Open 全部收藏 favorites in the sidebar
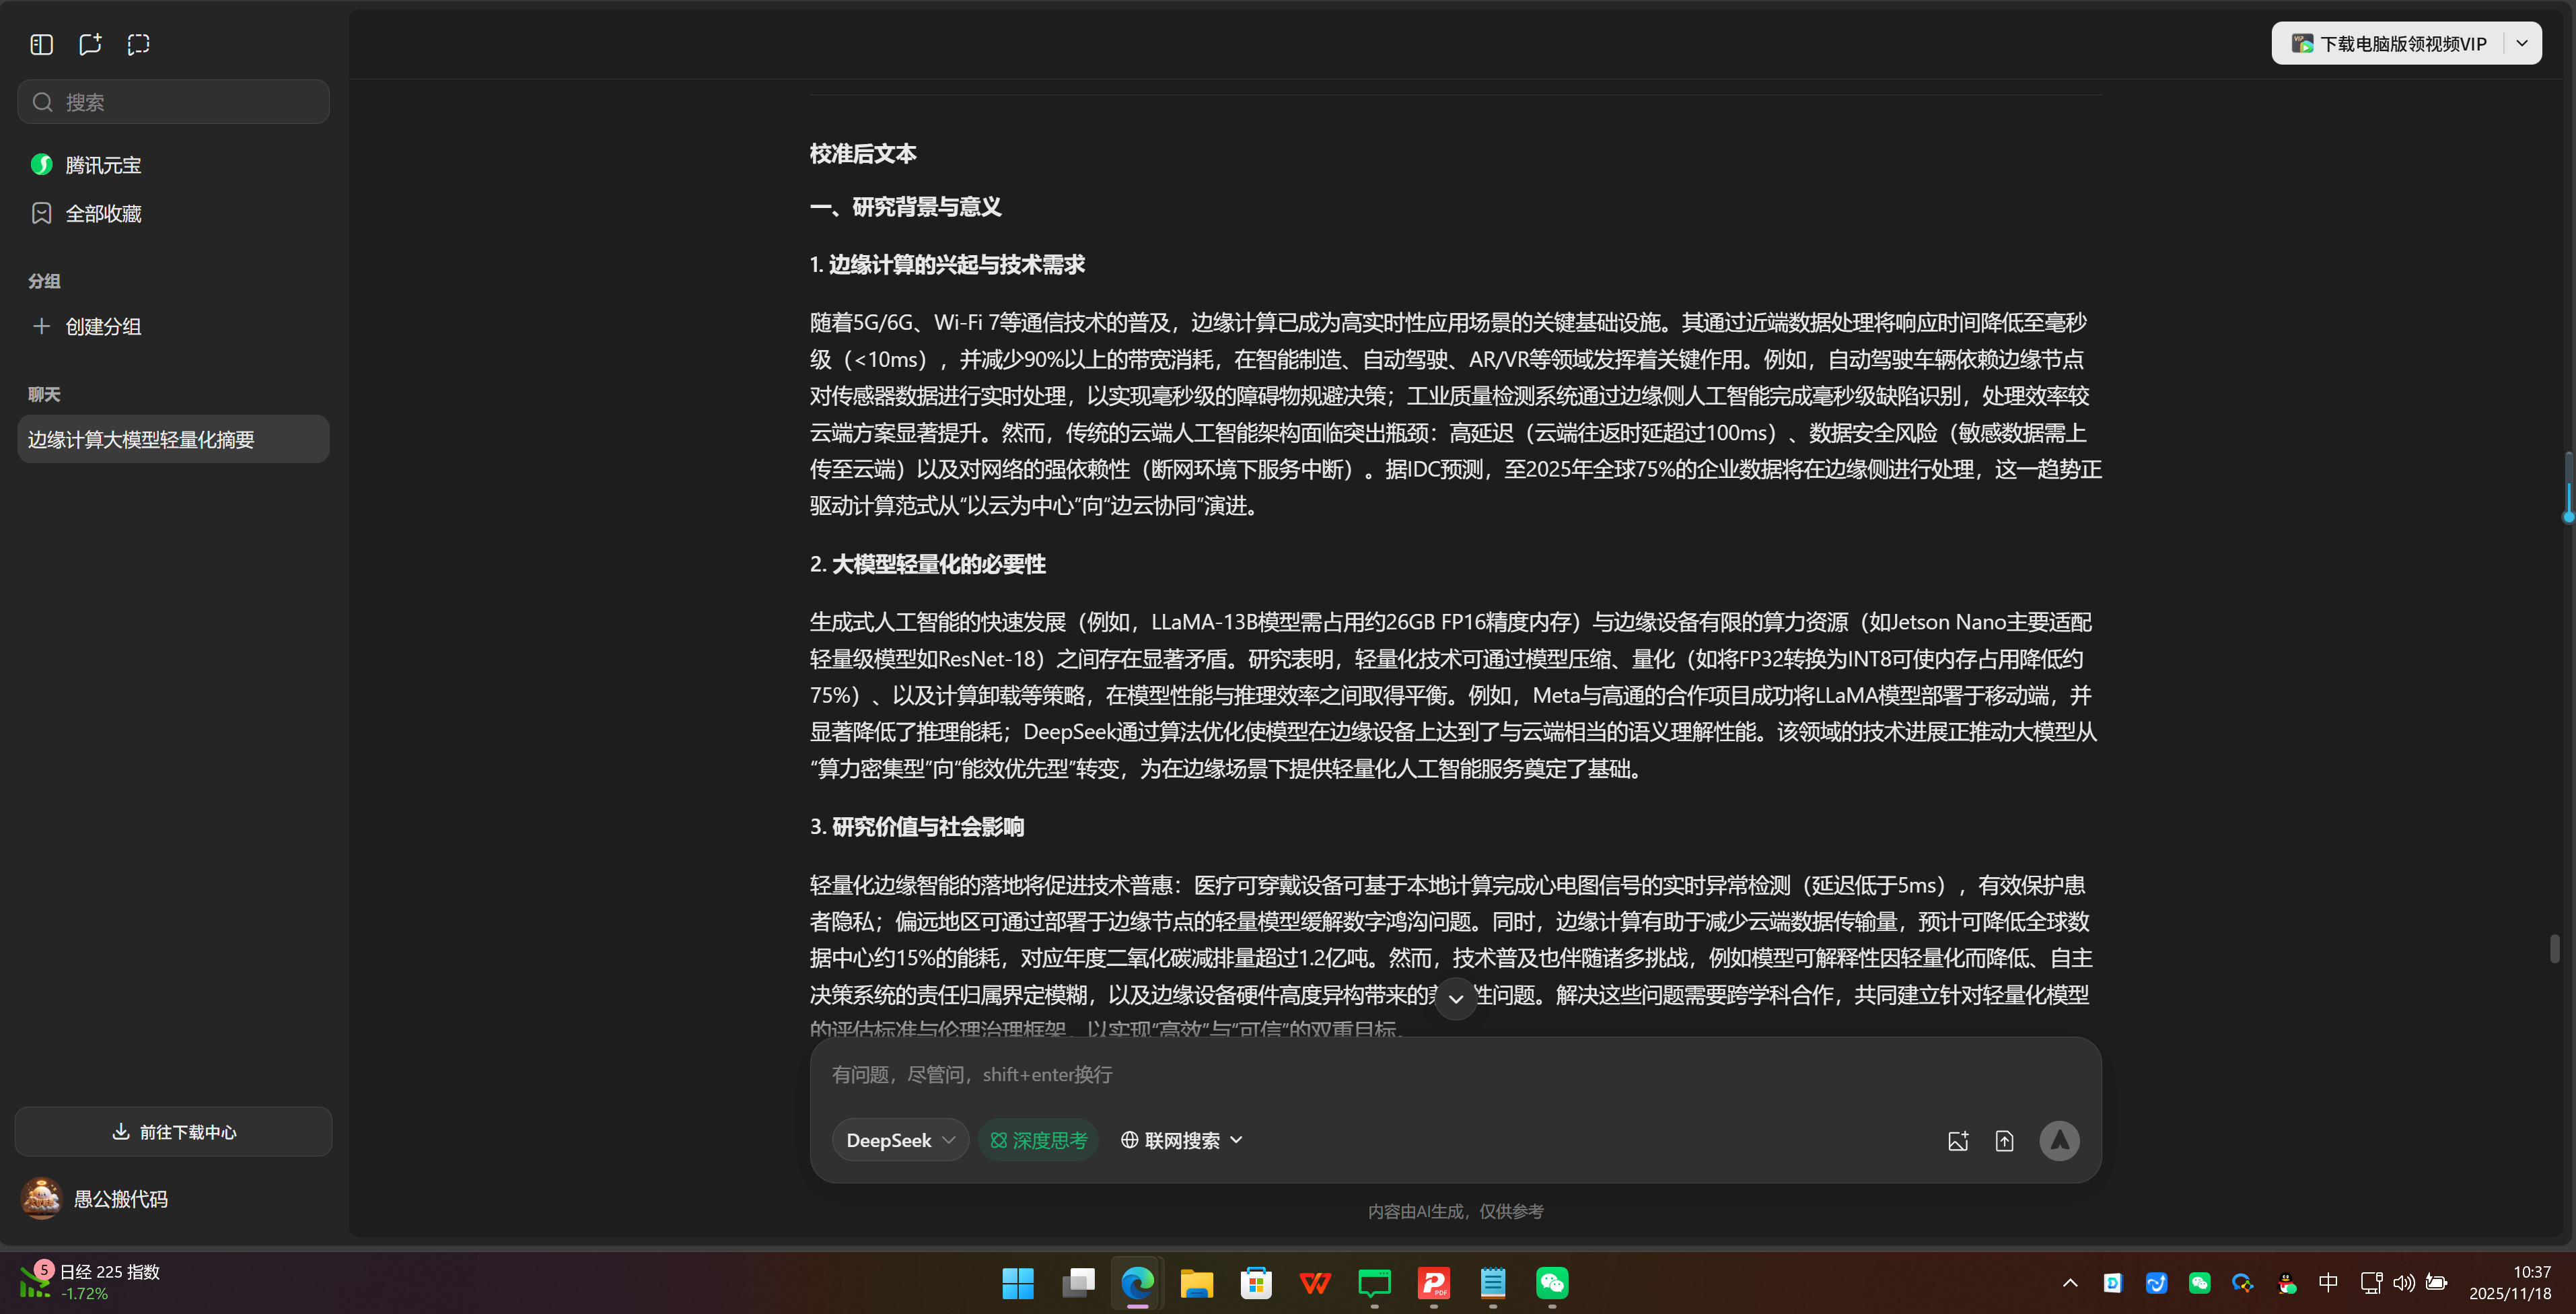This screenshot has height=1314, width=2576. pos(104,213)
